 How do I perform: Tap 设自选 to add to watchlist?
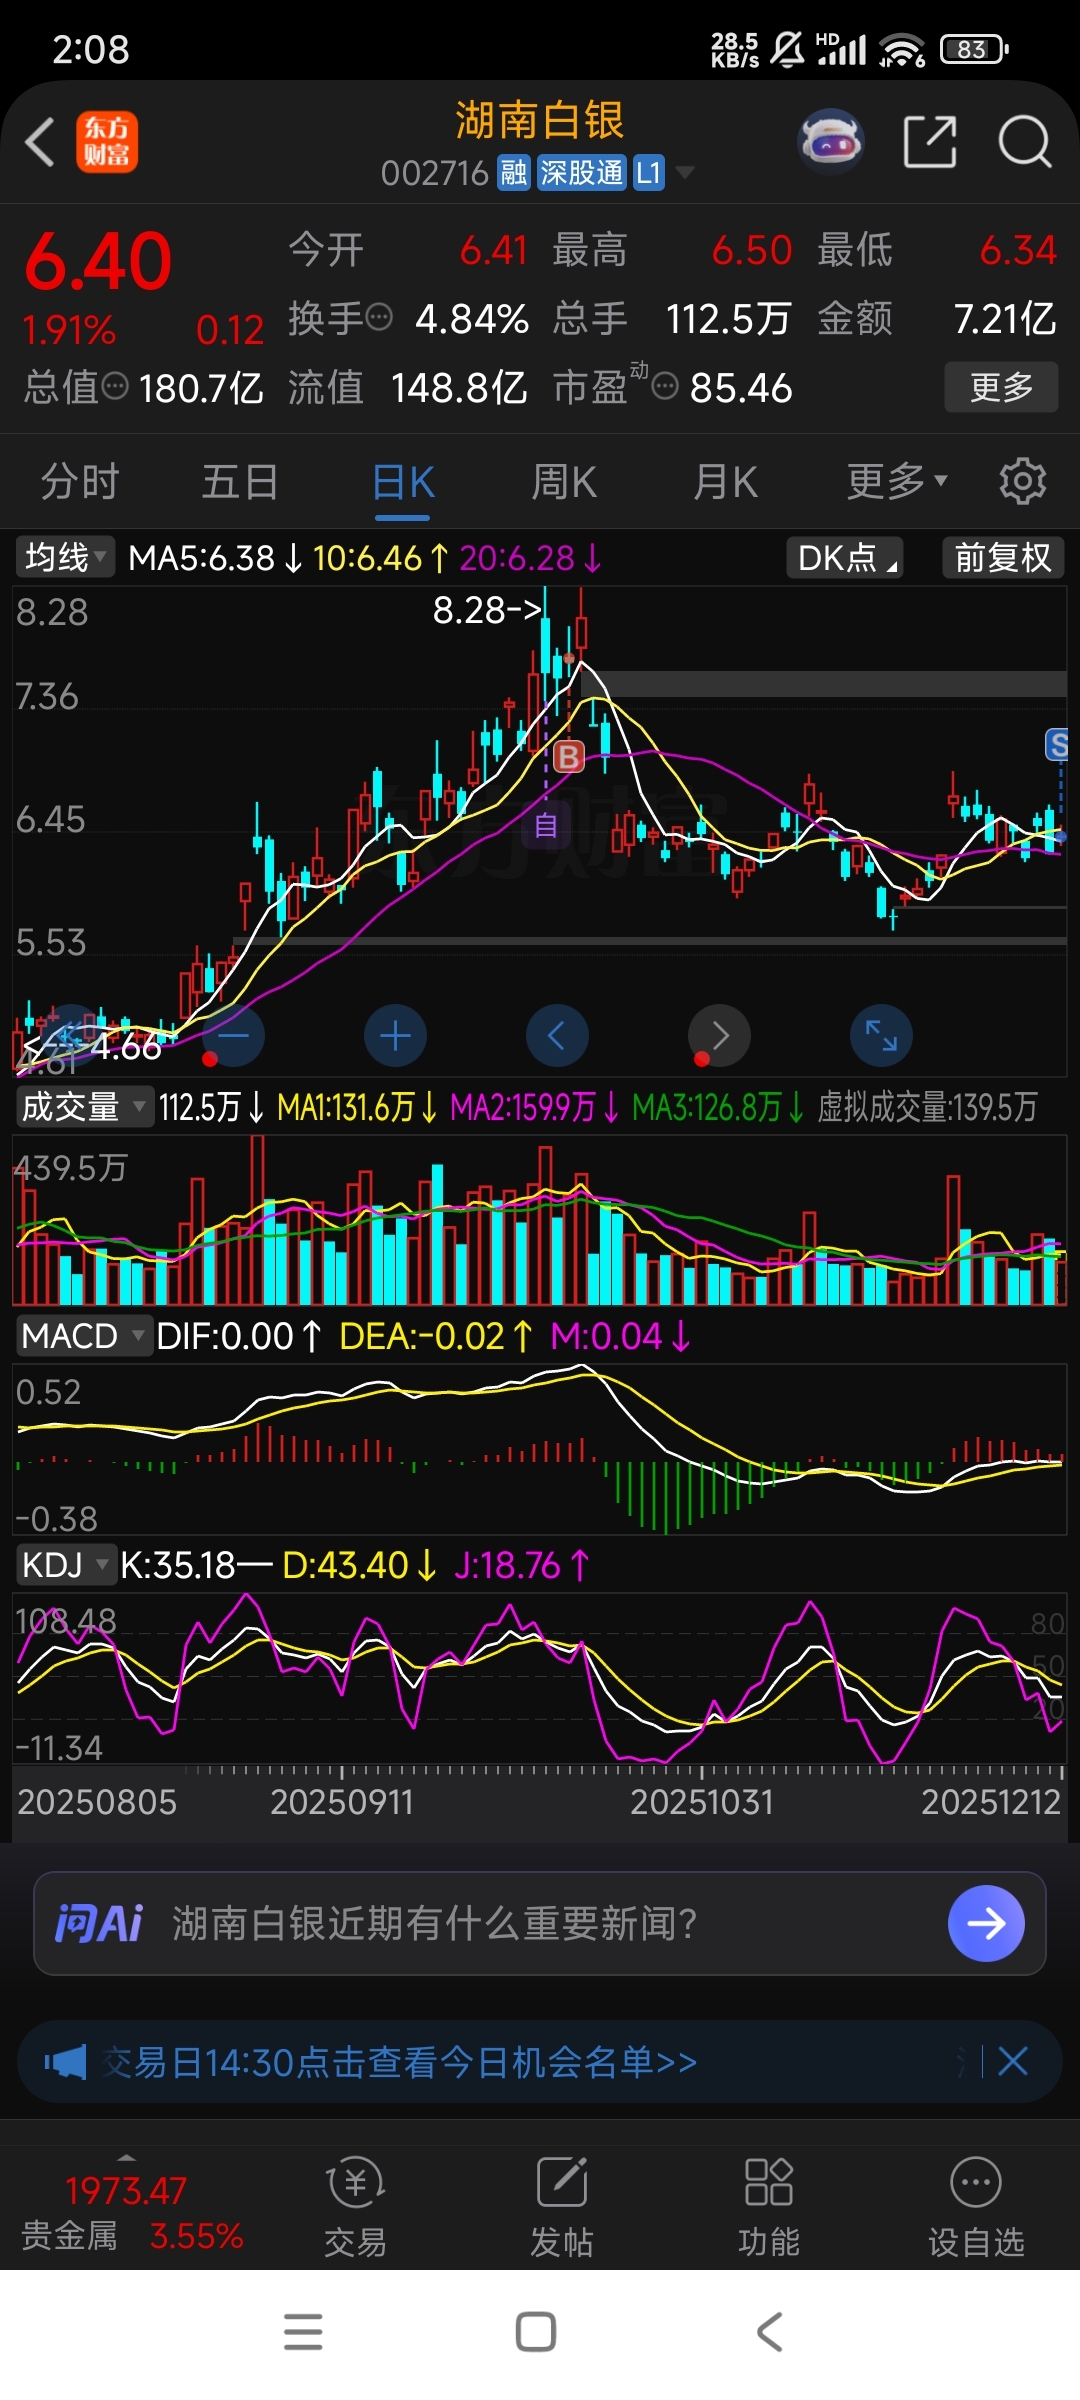(x=976, y=2208)
